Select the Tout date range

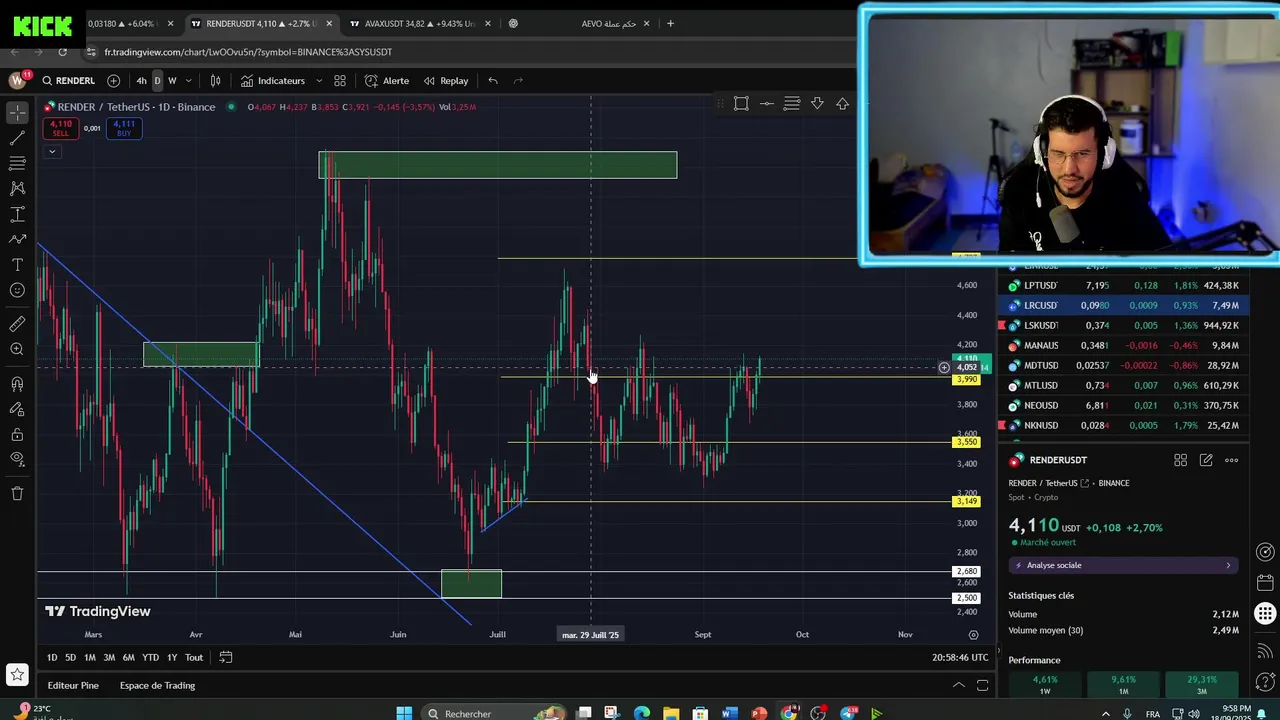tap(194, 657)
